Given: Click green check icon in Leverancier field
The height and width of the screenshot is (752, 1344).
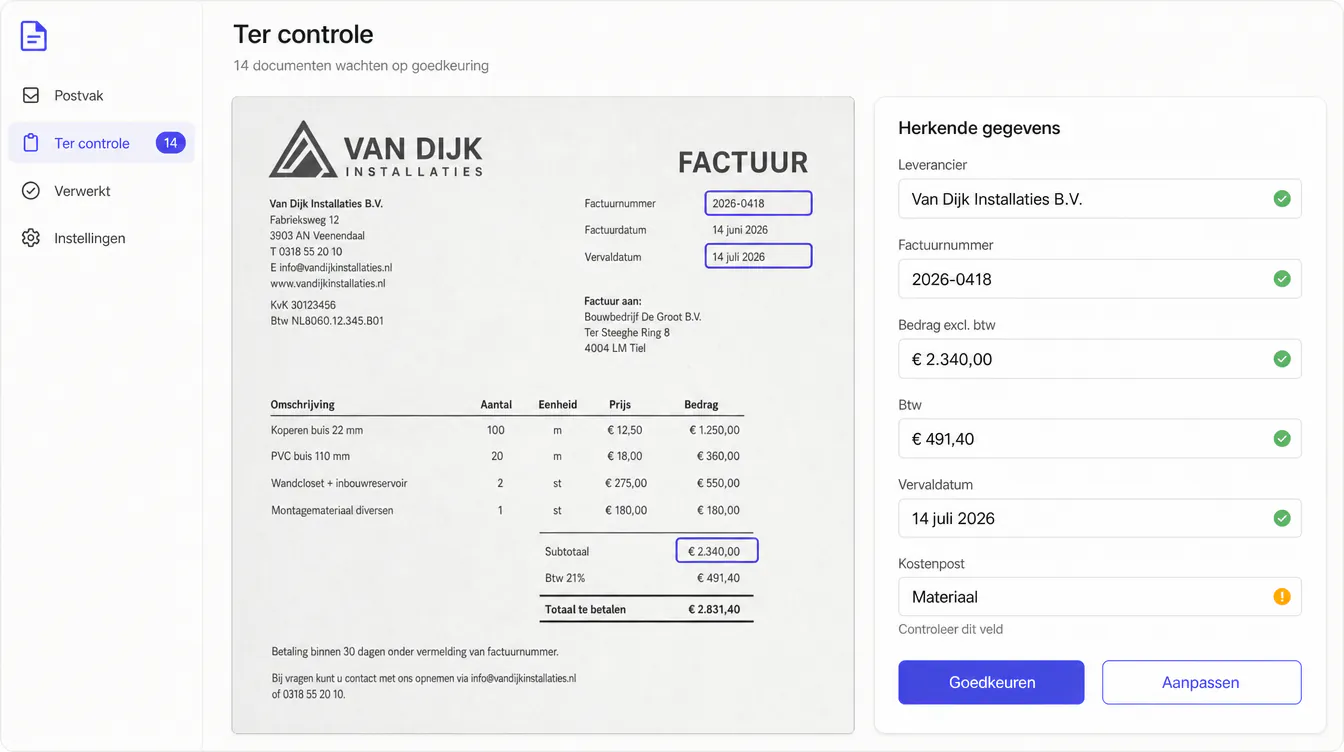Looking at the screenshot, I should pos(1282,199).
